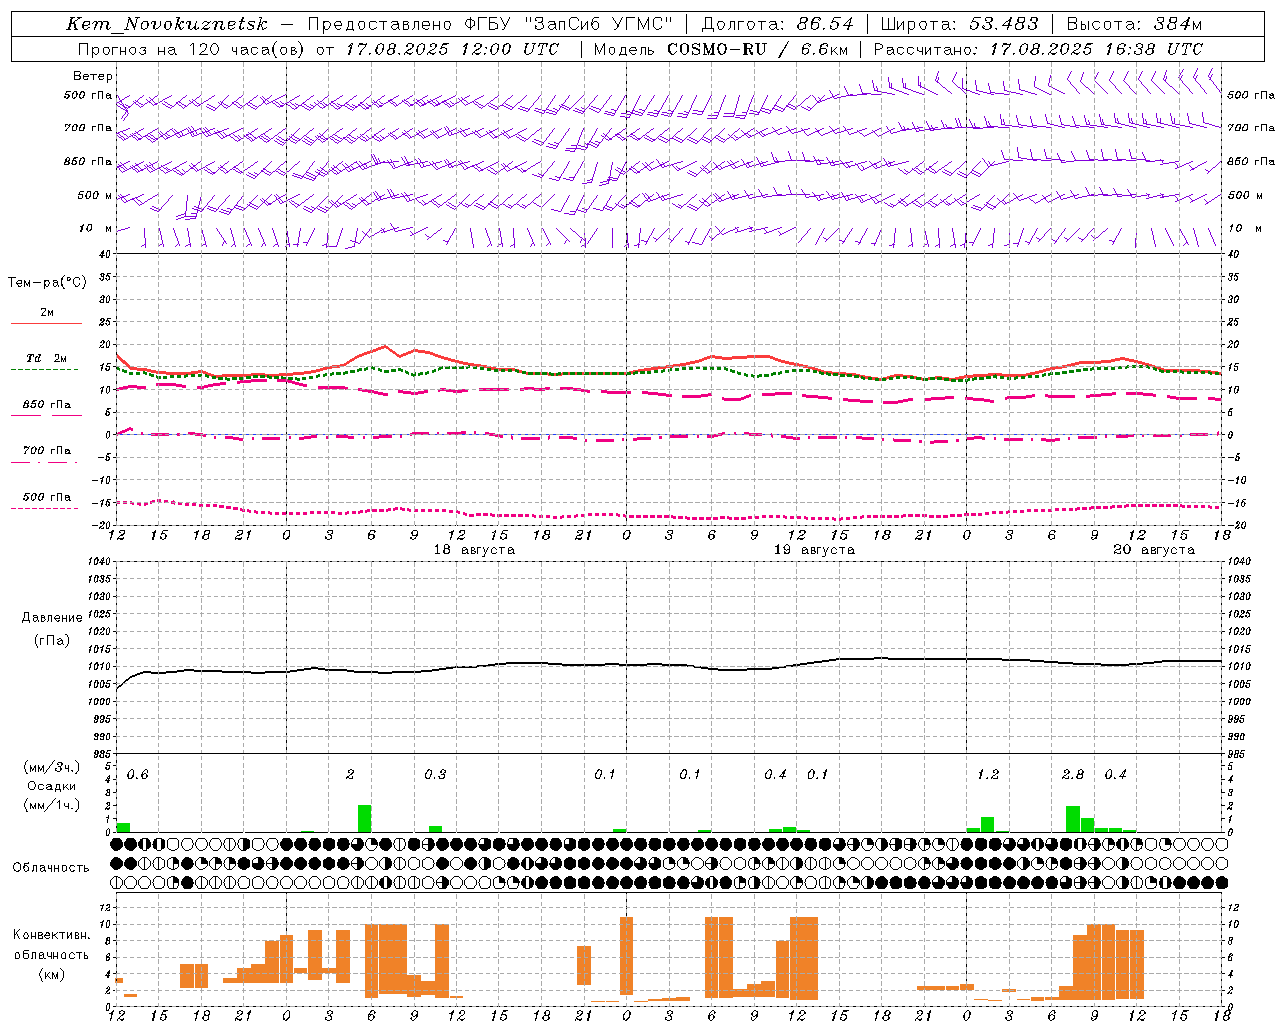Click the 'Тем-ра(°C)' temperature label
This screenshot has height=1024, width=1280.
pos(47,282)
